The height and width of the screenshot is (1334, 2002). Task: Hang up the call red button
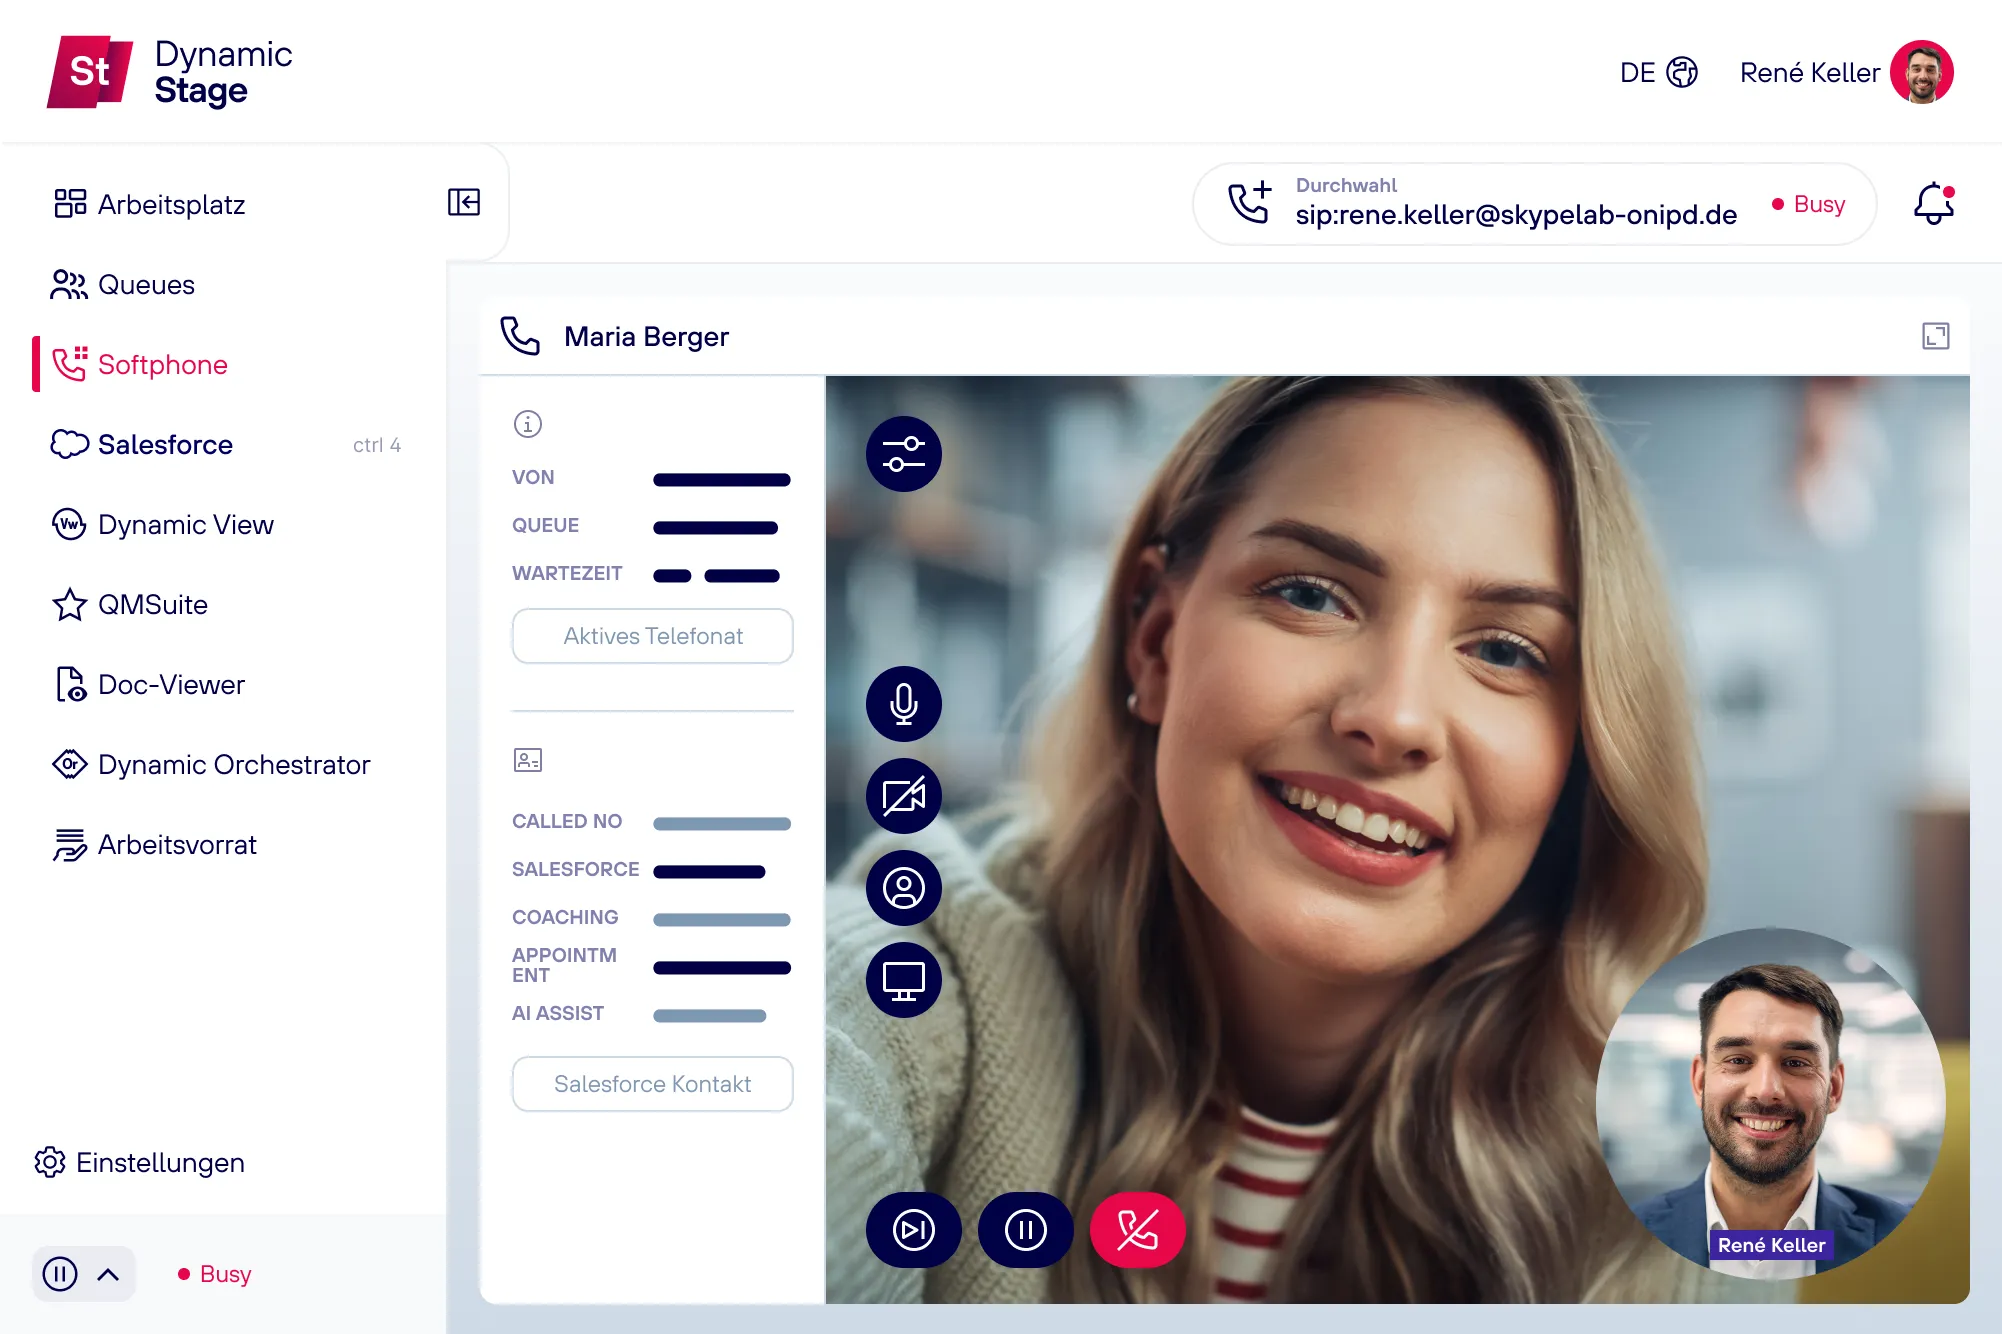1138,1230
